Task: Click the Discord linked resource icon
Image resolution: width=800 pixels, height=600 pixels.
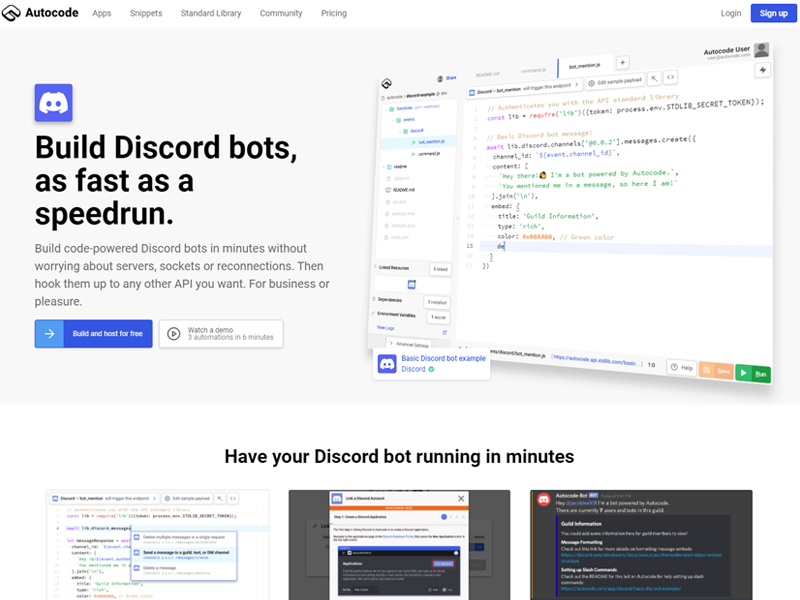Action: point(412,284)
